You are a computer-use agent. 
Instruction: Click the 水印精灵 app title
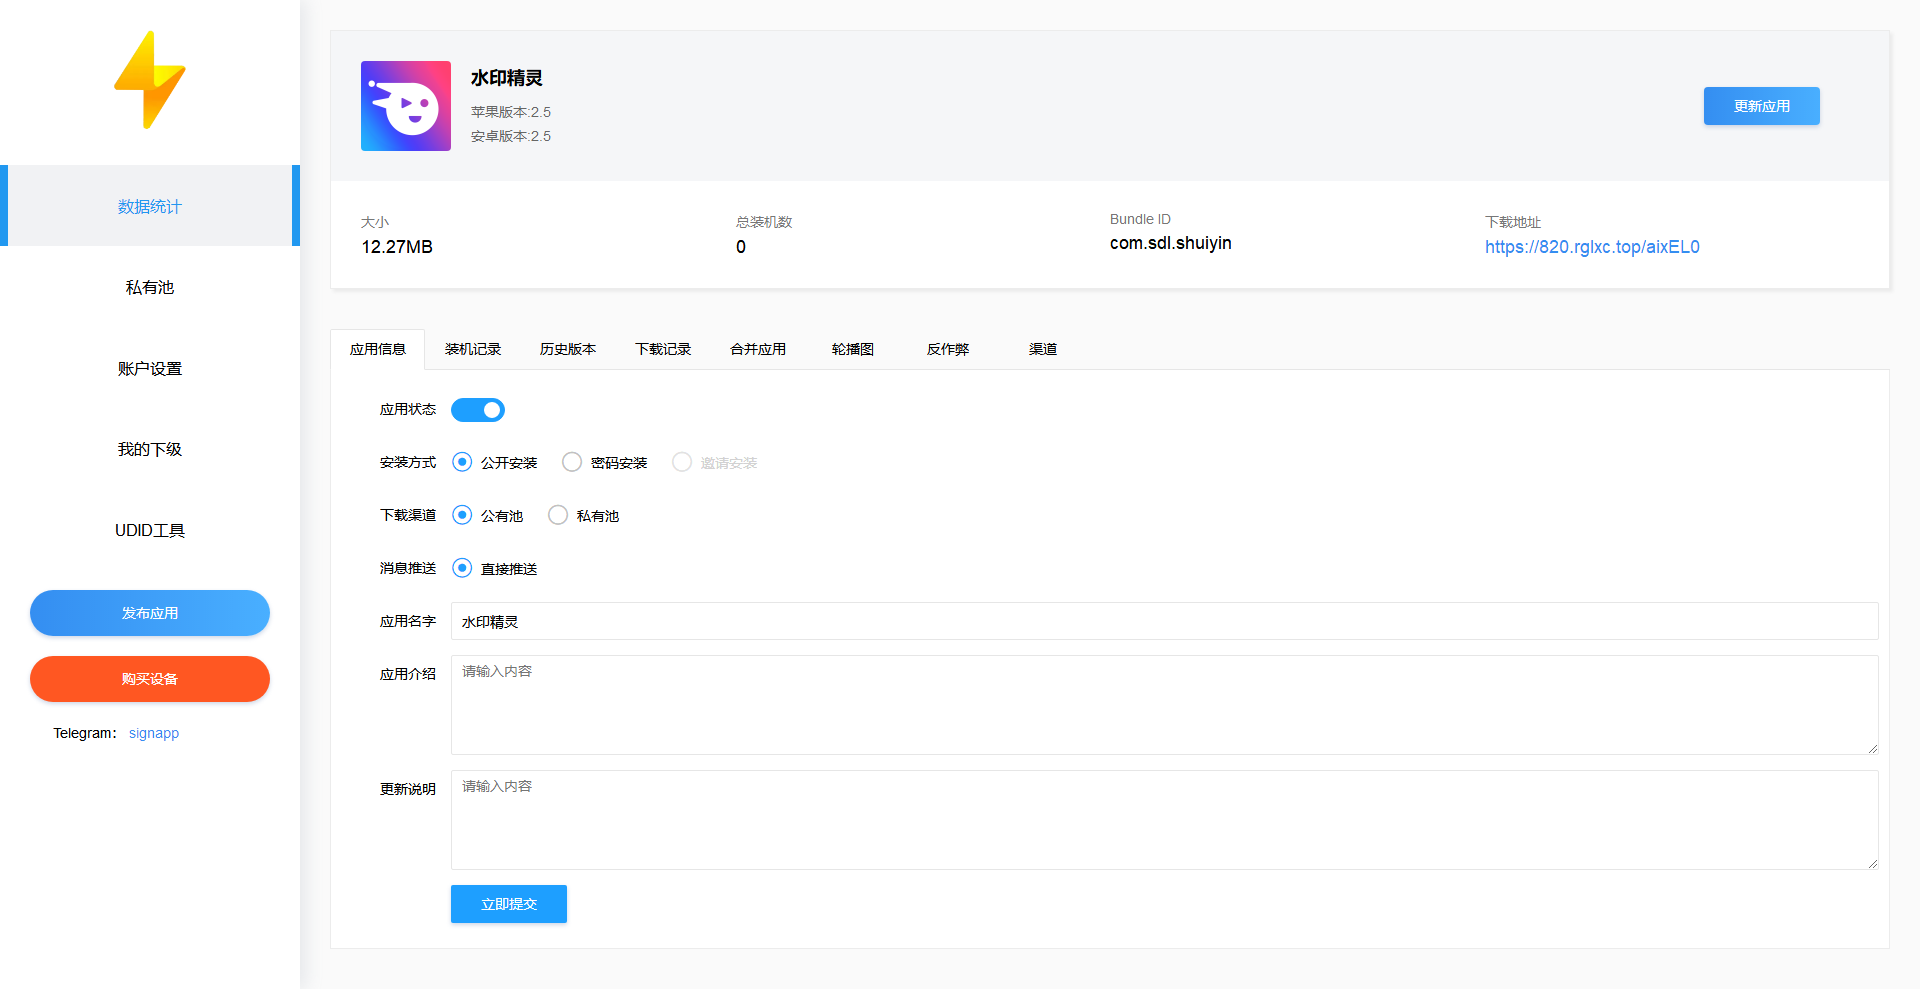point(507,78)
